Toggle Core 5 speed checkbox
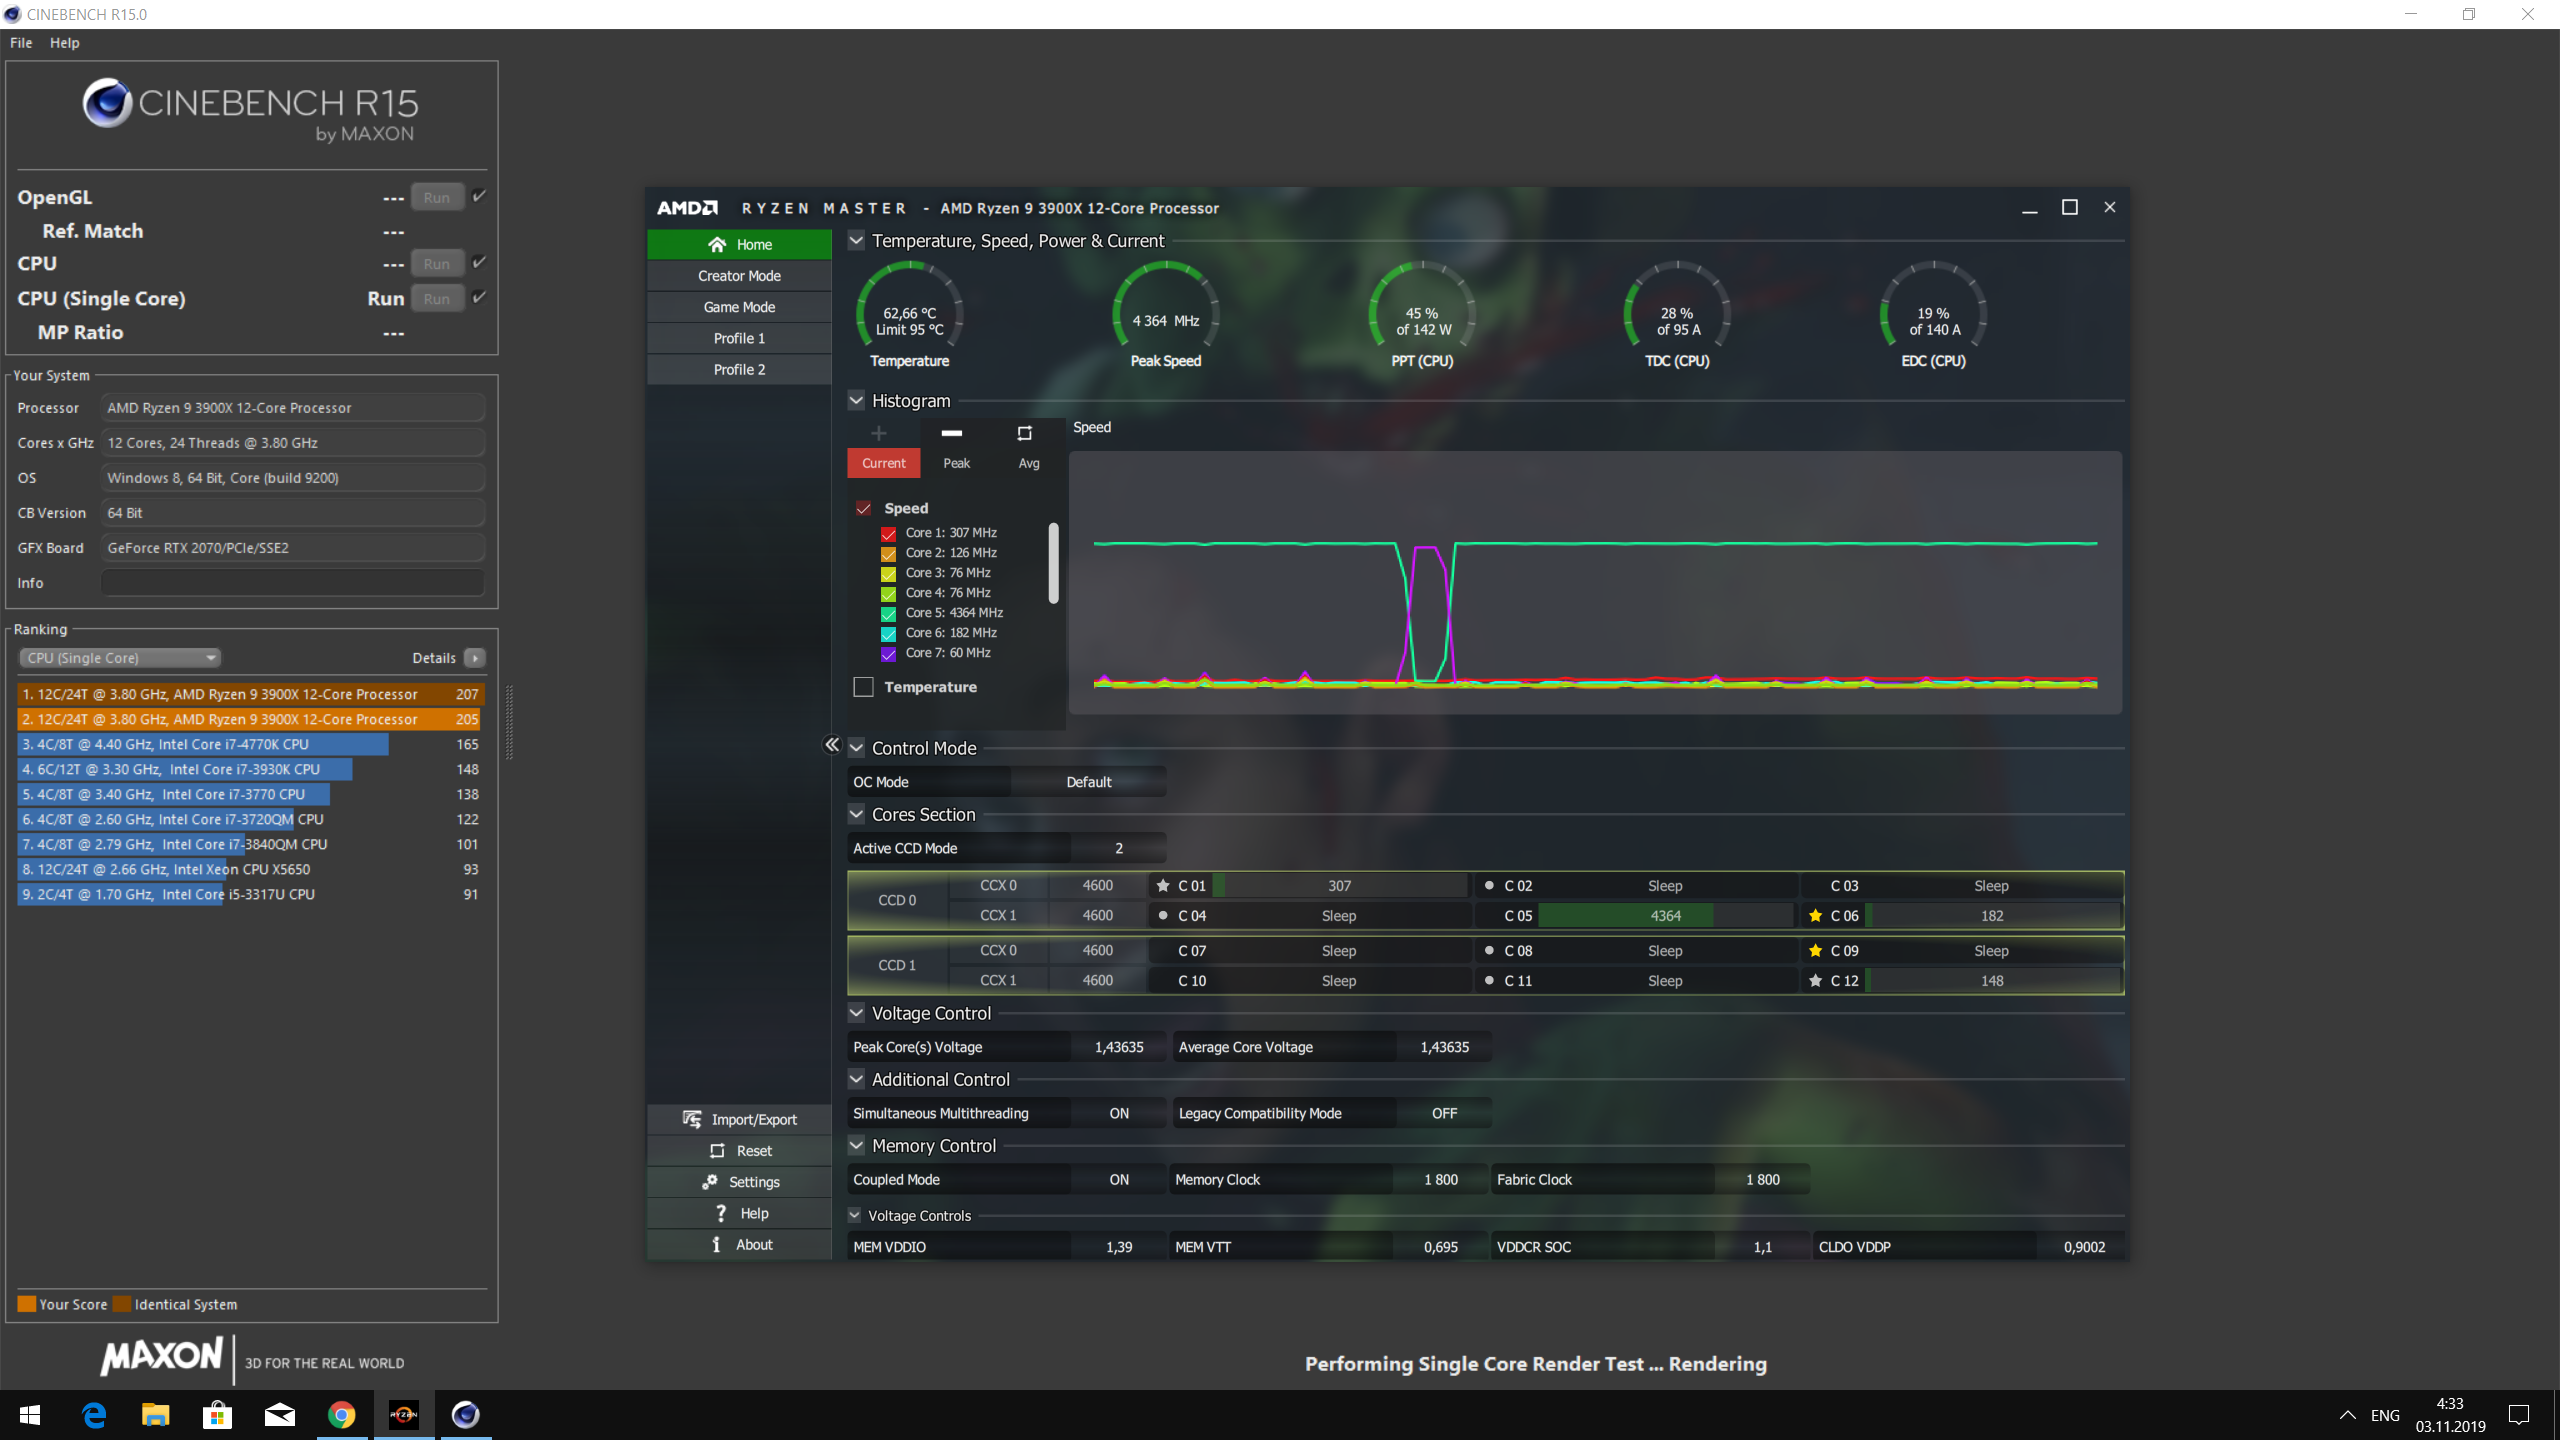This screenshot has width=2560, height=1440. click(x=888, y=613)
